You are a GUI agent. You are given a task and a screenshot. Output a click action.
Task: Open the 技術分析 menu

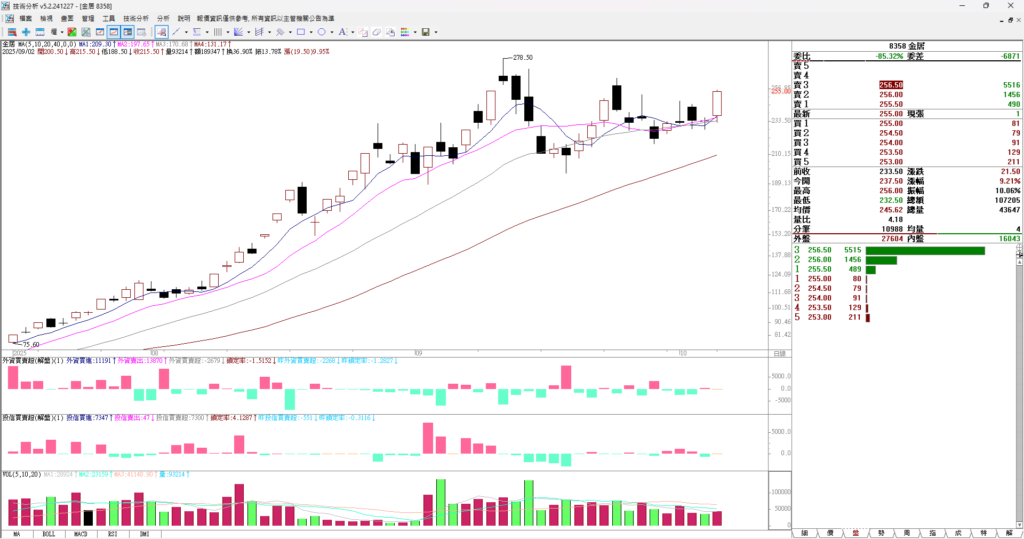135,18
